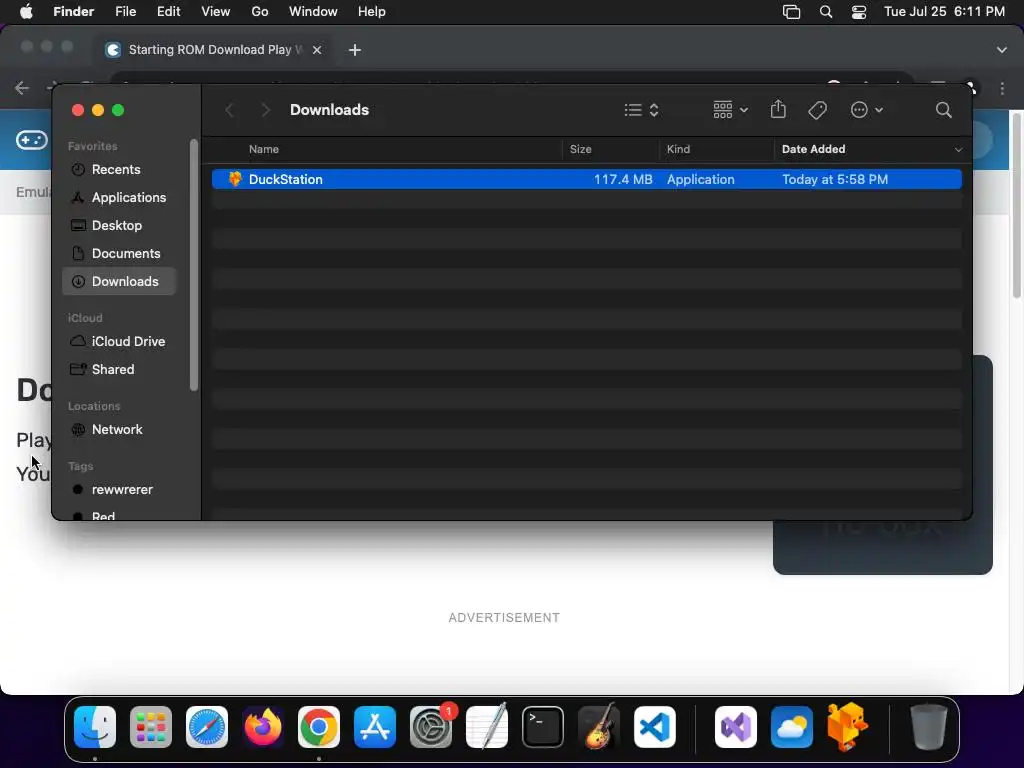The image size is (1024, 768).
Task: Open Terminal from the Dock
Action: [x=543, y=727]
